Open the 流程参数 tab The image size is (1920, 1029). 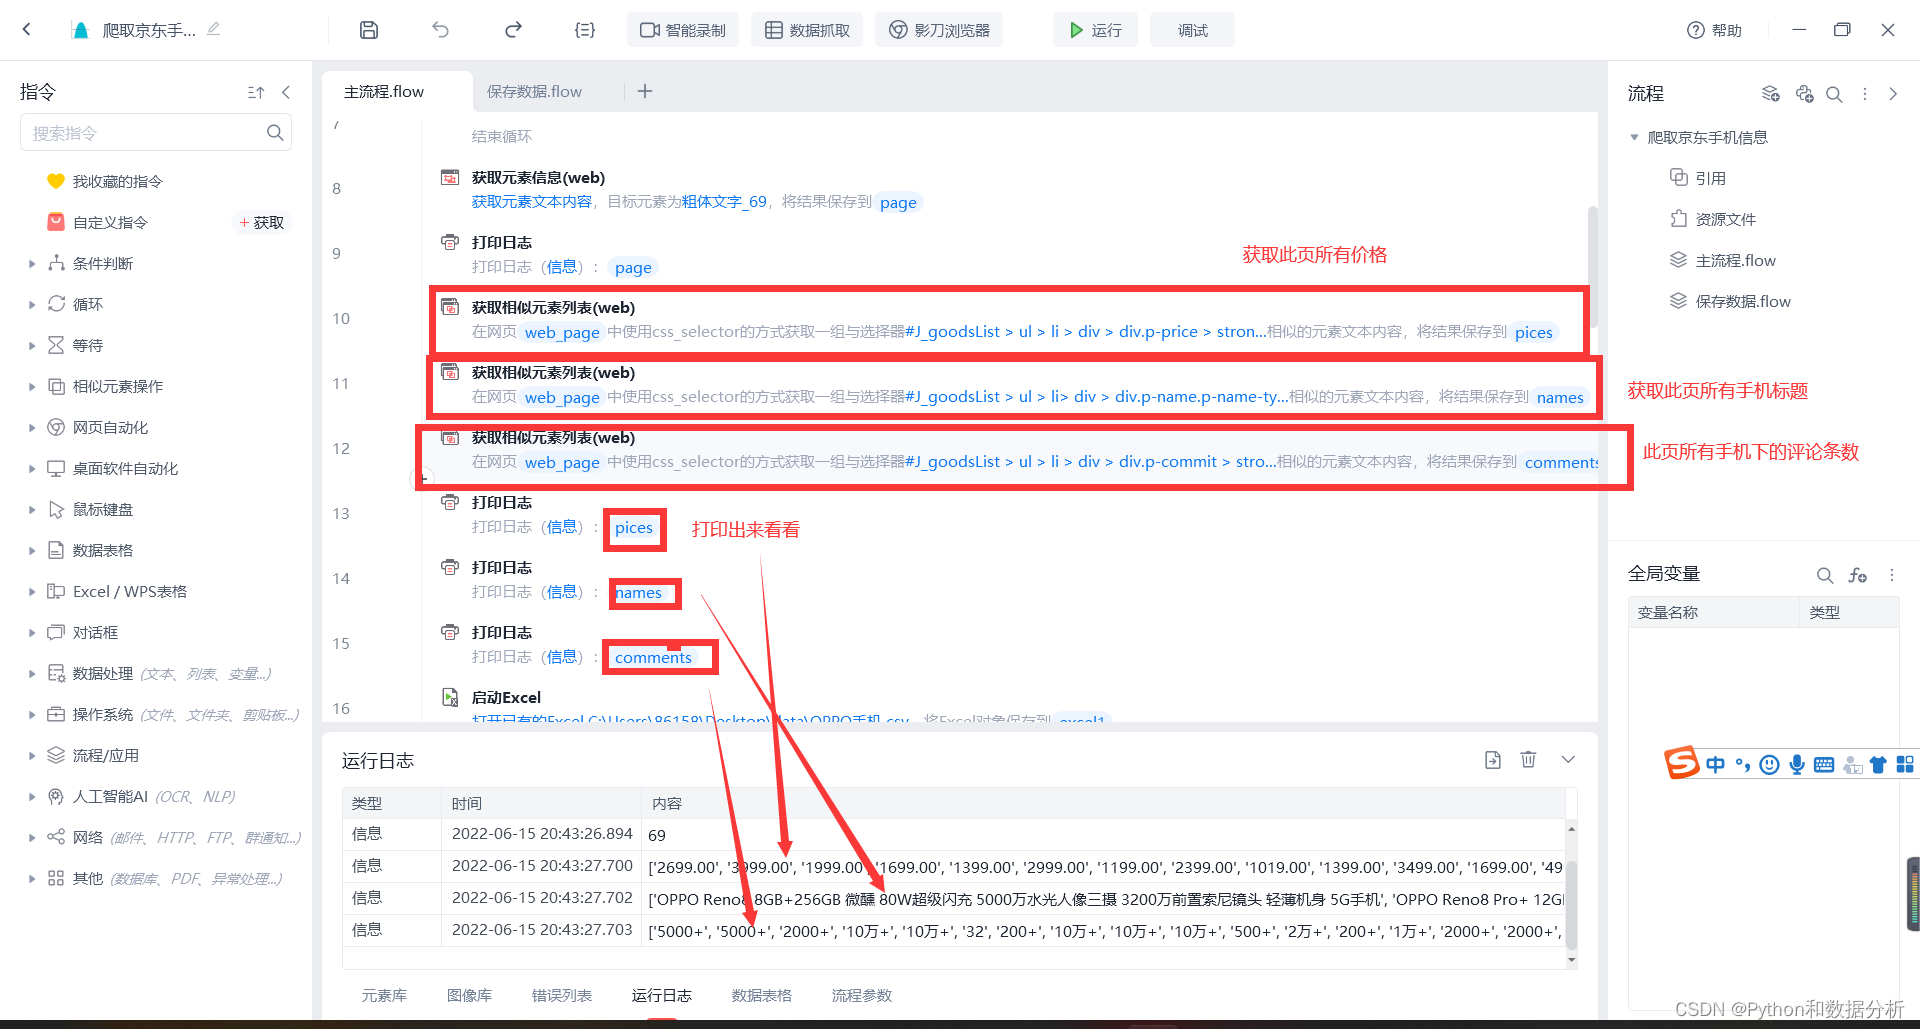click(862, 995)
